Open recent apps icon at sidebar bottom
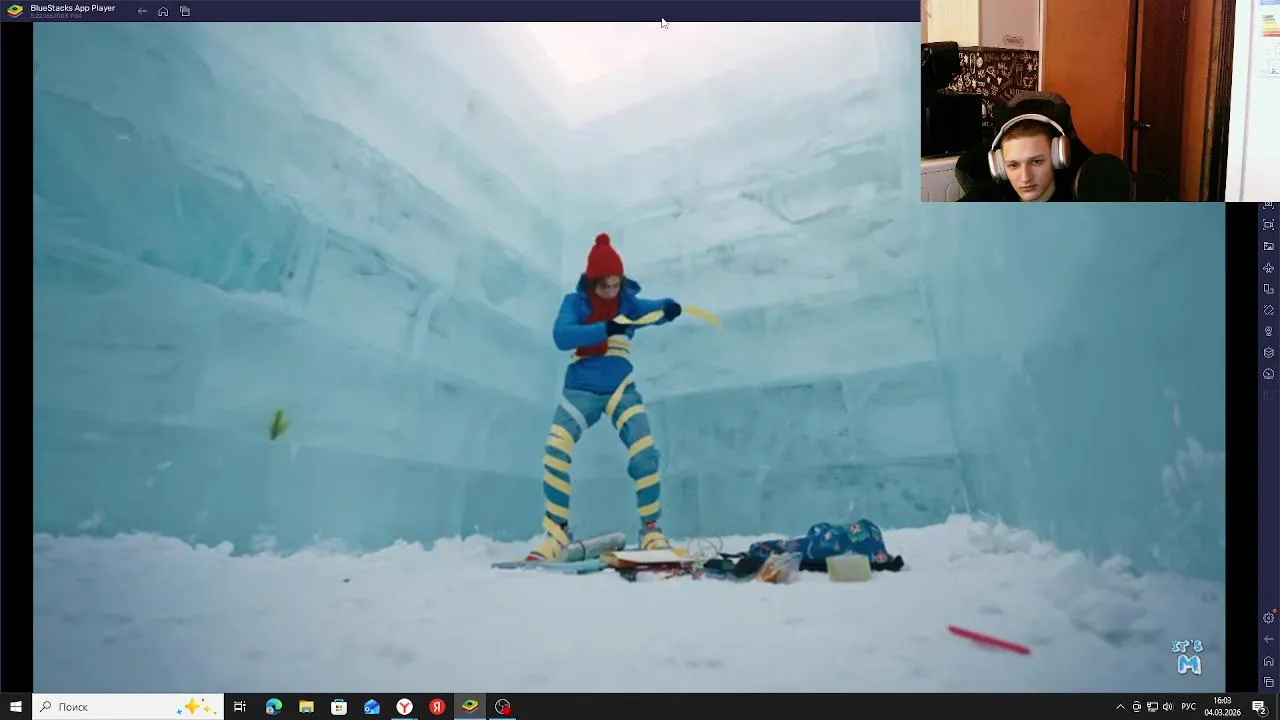Image resolution: width=1280 pixels, height=720 pixels. pyautogui.click(x=1269, y=682)
